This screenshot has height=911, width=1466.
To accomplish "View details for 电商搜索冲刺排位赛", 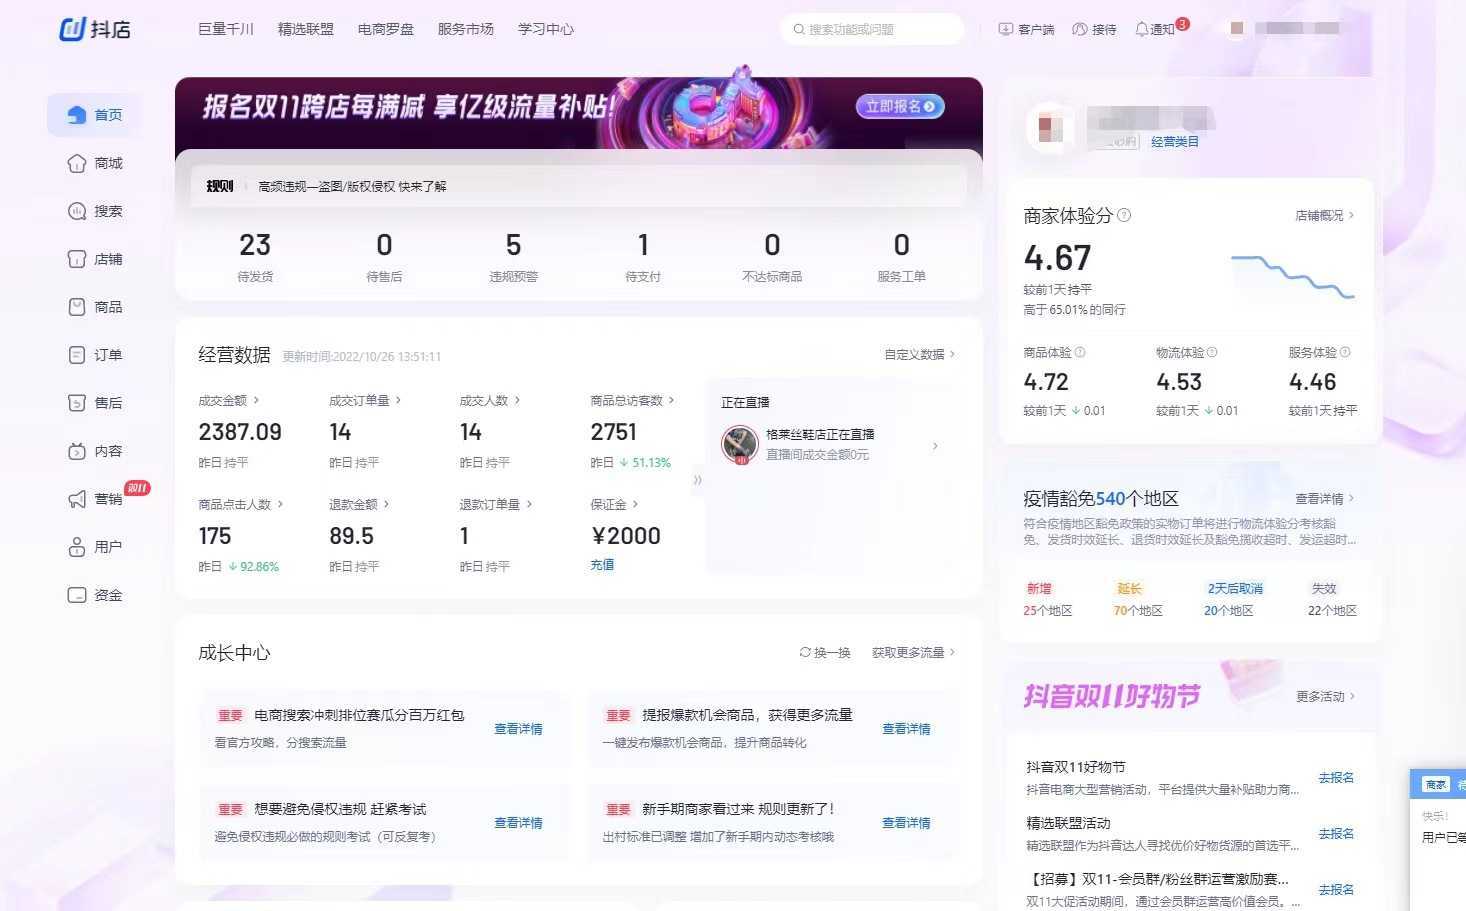I will click(518, 728).
